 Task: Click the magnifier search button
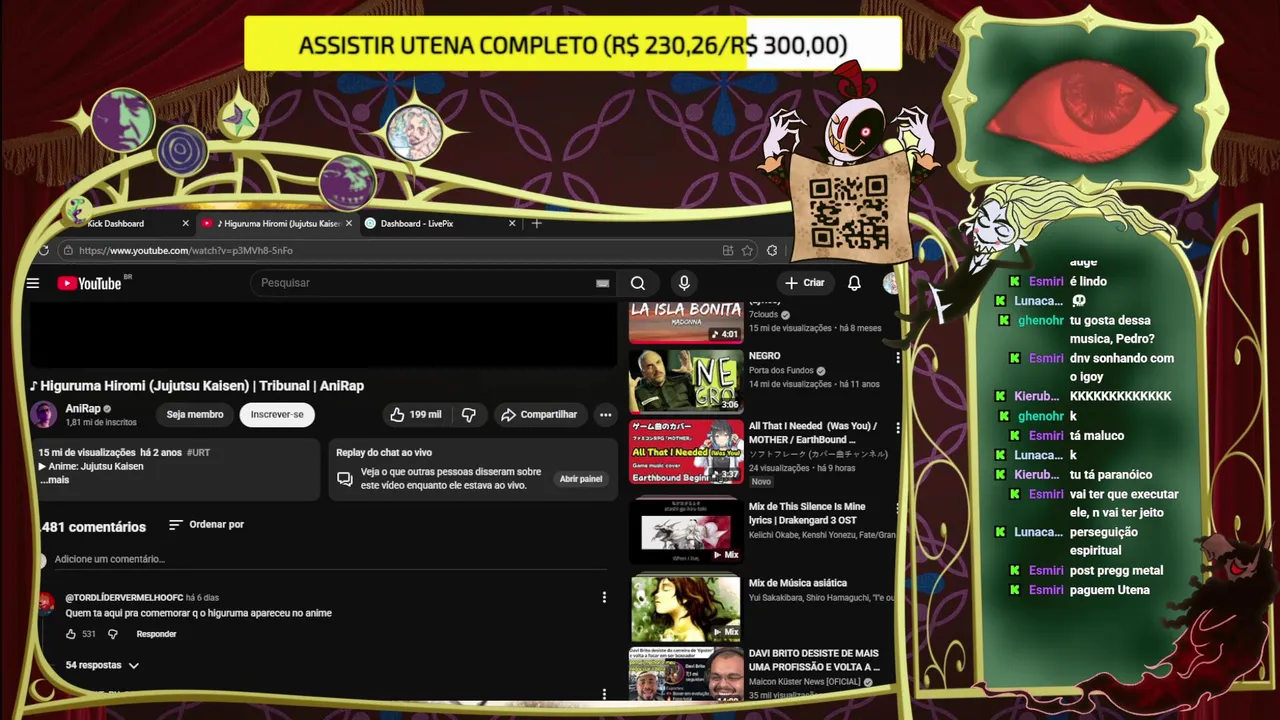tap(637, 283)
